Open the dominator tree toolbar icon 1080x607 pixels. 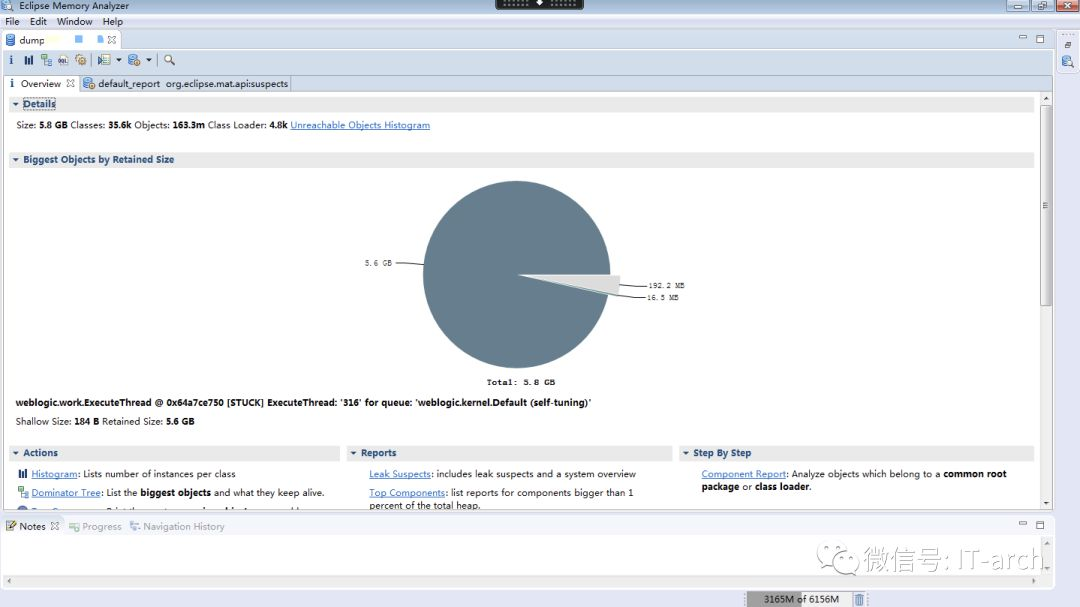pos(46,60)
